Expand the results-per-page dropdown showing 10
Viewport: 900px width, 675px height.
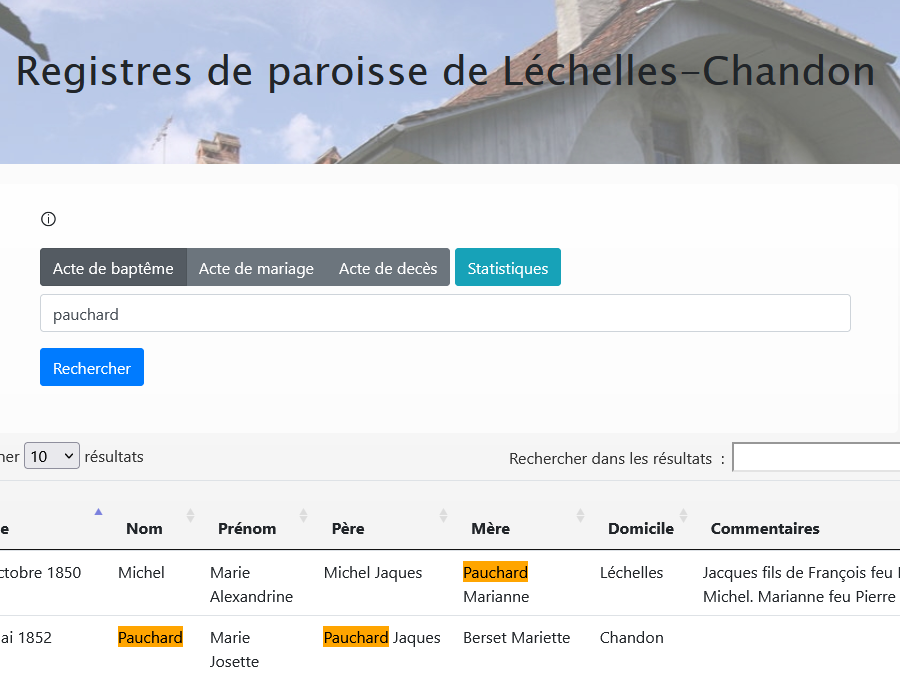[x=51, y=457]
